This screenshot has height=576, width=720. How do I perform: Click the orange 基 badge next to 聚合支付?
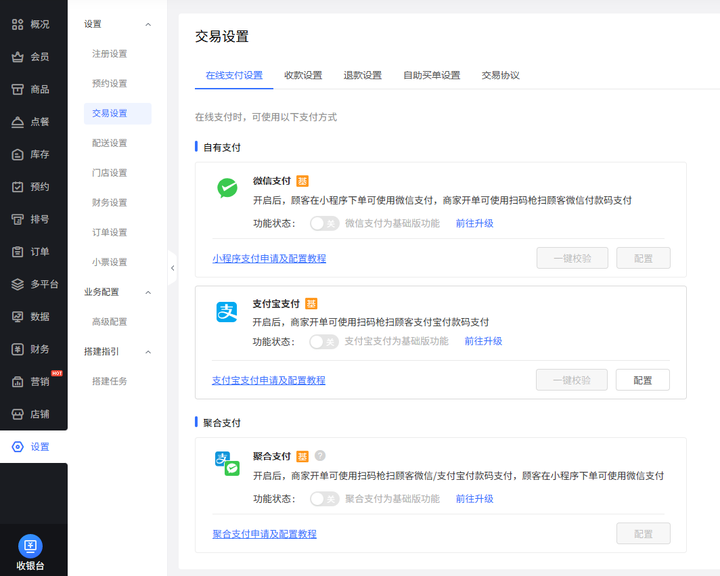pyautogui.click(x=302, y=456)
